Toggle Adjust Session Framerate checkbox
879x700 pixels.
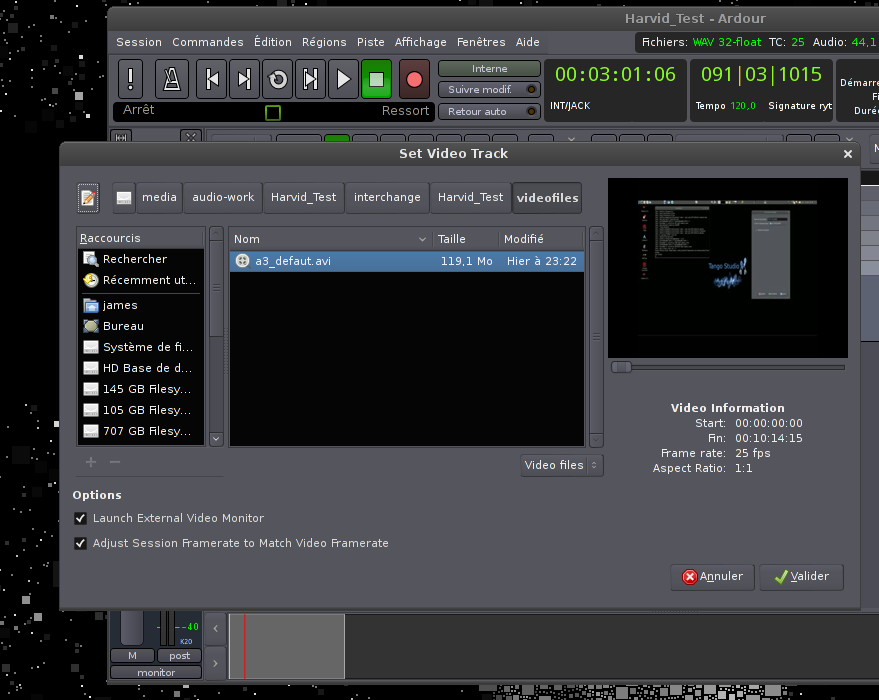pos(80,543)
